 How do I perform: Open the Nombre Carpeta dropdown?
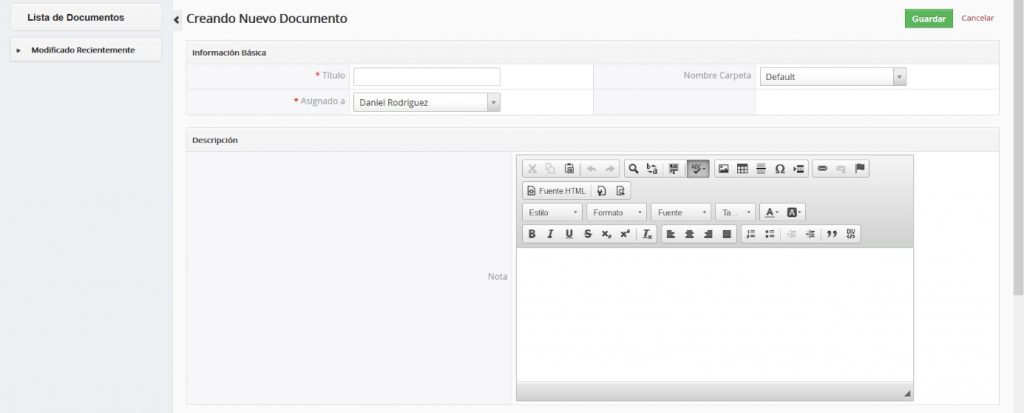[832, 77]
